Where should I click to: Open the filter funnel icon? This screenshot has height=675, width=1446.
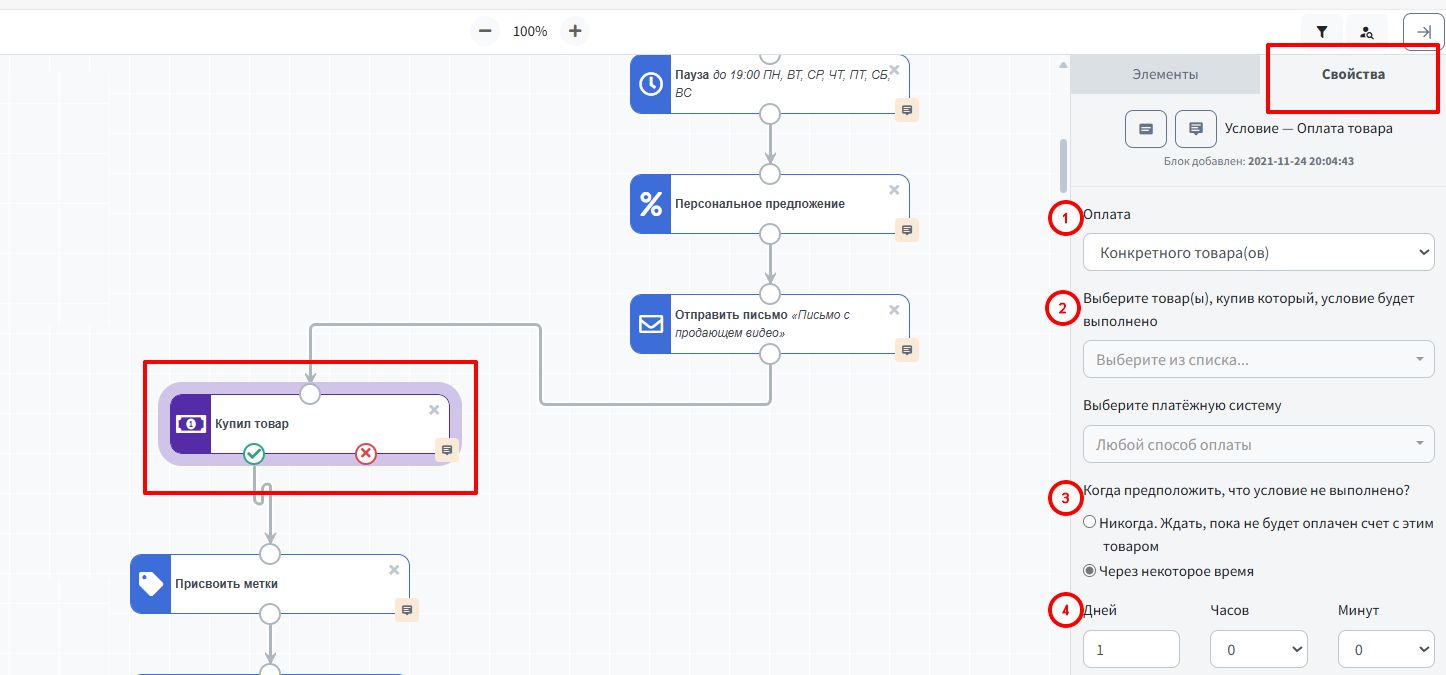(1322, 32)
